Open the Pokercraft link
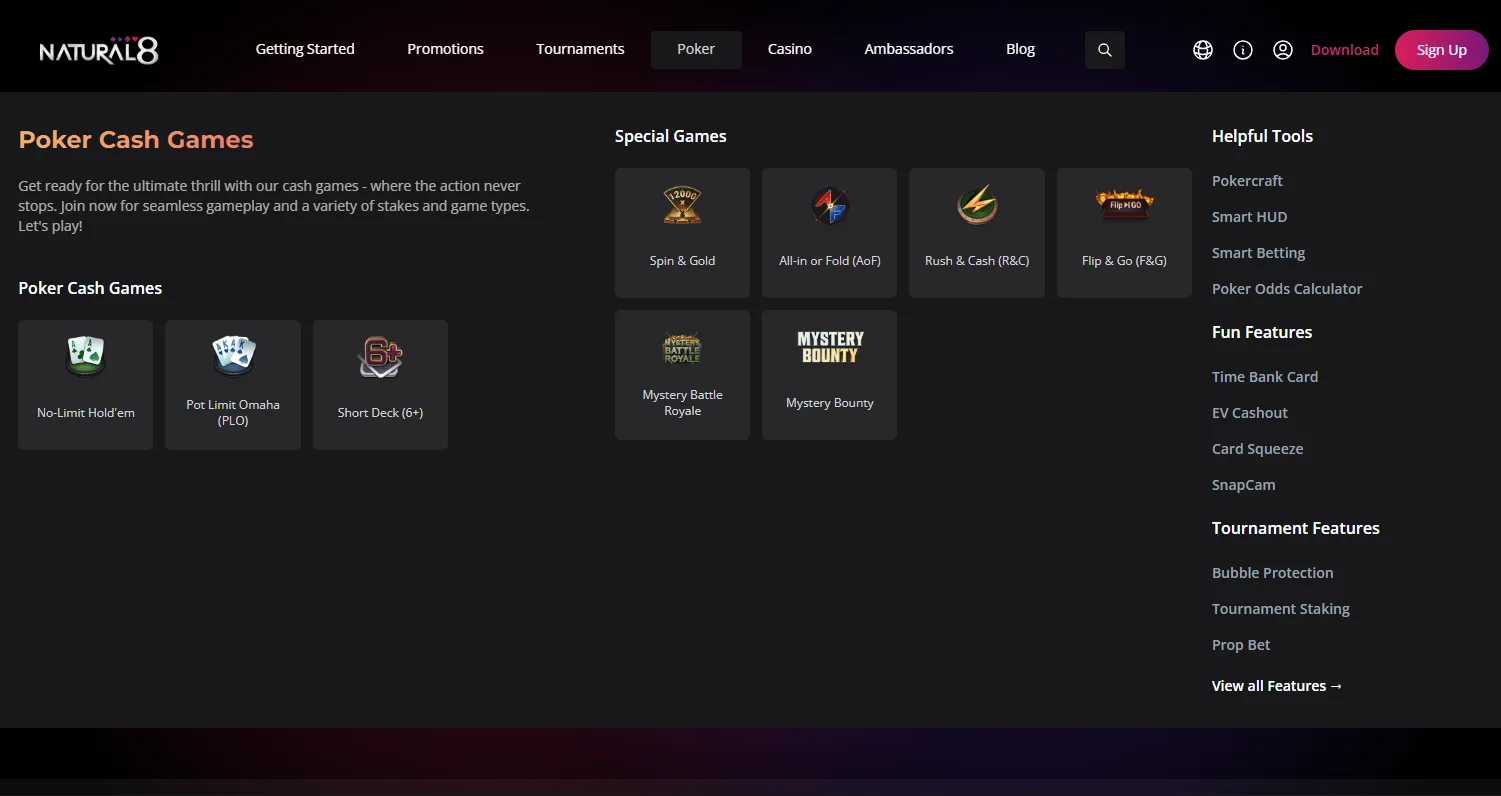 coord(1247,181)
